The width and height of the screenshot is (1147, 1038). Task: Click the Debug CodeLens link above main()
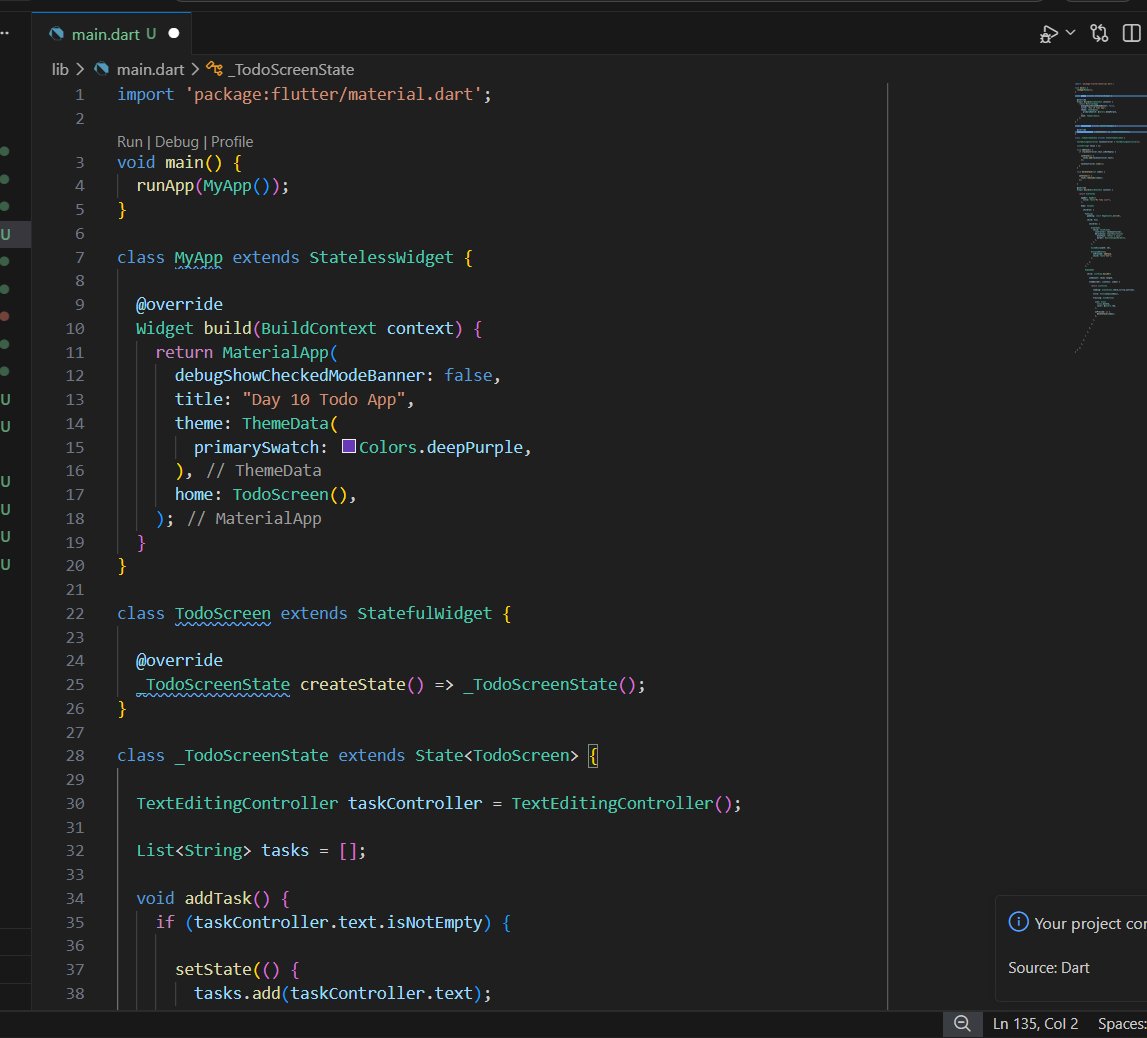[x=176, y=142]
